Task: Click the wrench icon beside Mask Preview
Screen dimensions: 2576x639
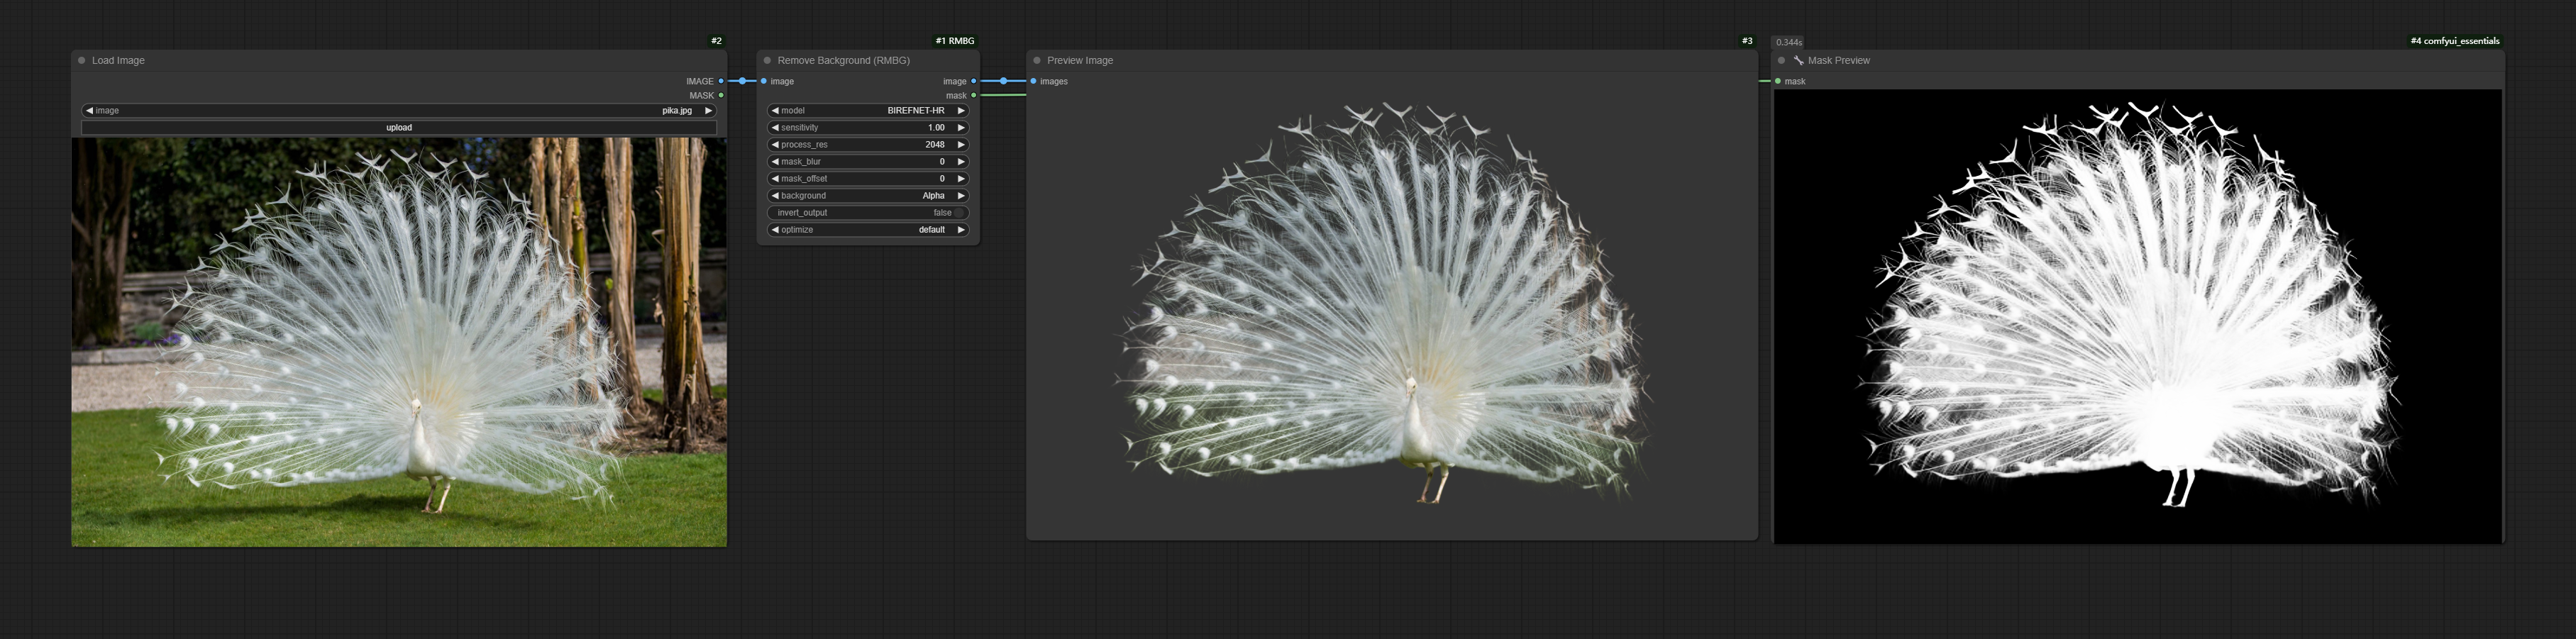Action: (1798, 60)
